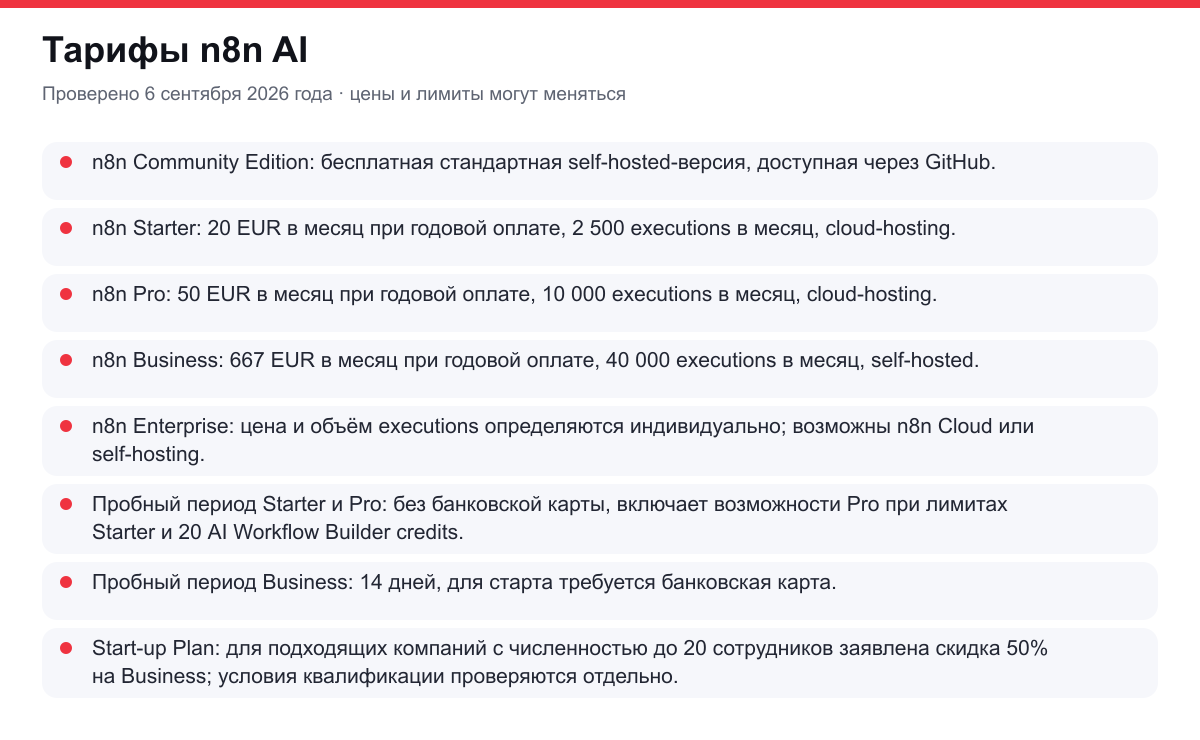1200x740 pixels.
Task: Click the red bullet beside Start-up Plan
Action: [x=66, y=648]
